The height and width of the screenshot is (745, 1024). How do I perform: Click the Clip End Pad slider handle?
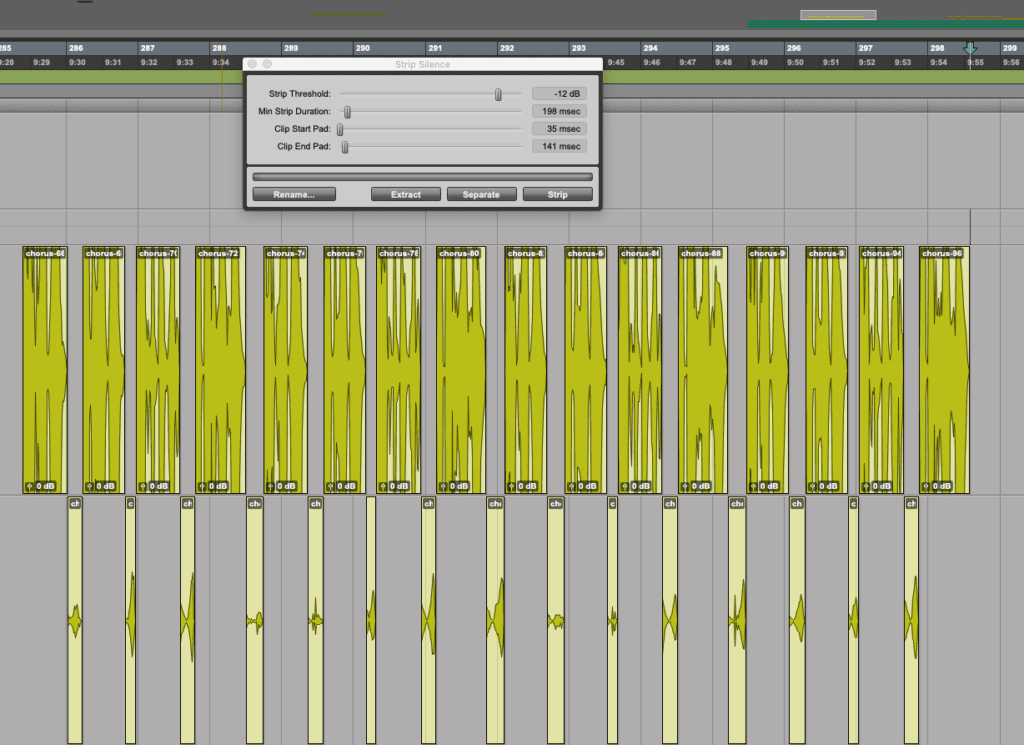click(345, 147)
